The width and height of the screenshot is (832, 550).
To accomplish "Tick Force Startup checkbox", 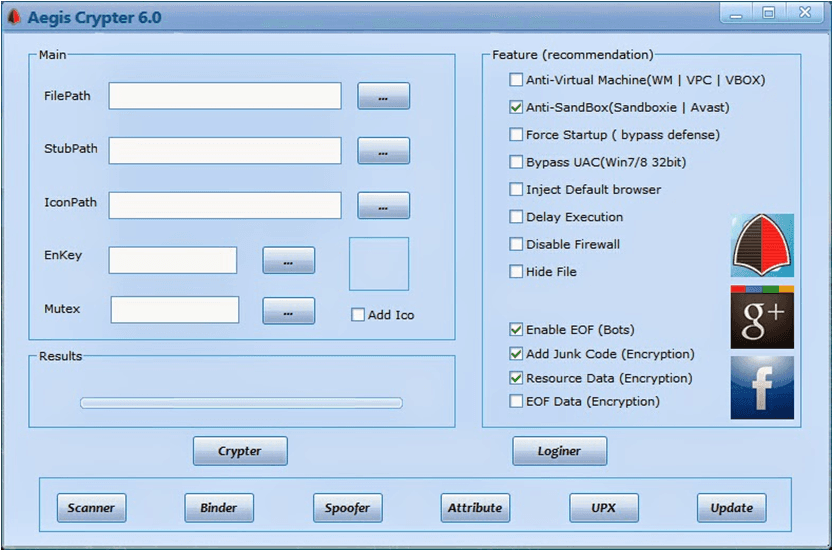I will 516,134.
